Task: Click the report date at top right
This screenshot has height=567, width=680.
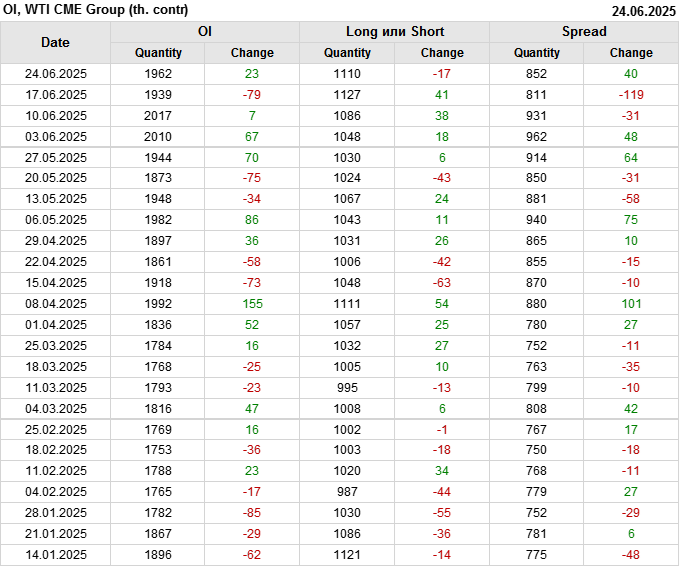Action: [x=643, y=11]
